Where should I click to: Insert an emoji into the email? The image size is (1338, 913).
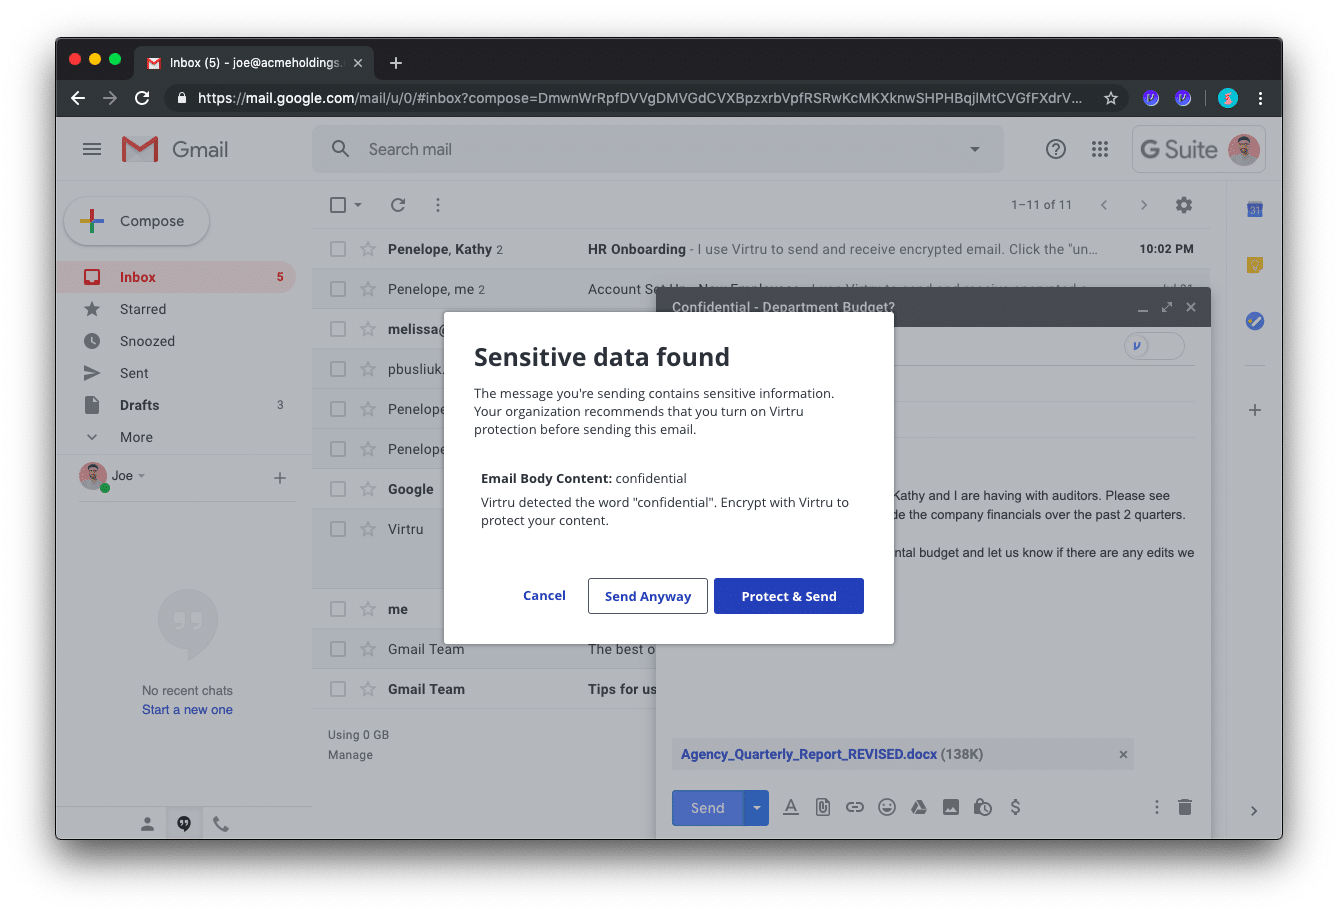point(887,807)
